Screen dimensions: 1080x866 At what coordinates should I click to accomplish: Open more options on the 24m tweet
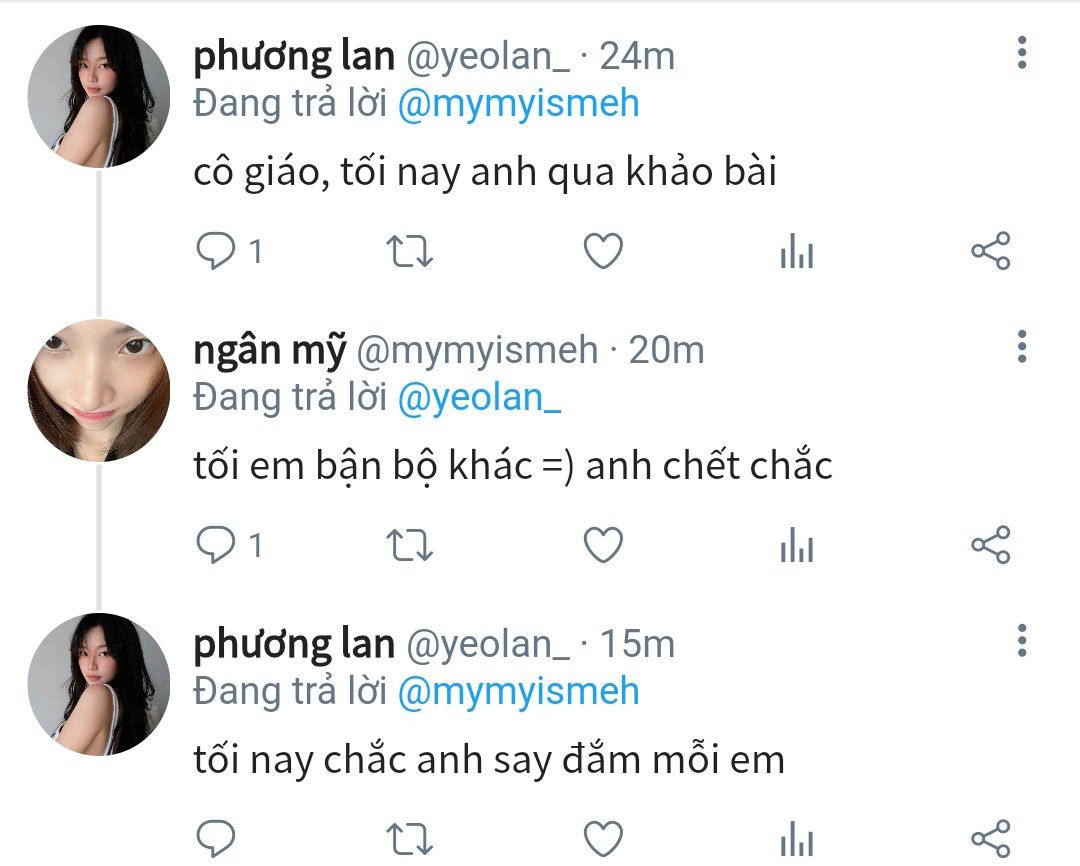click(x=1022, y=52)
